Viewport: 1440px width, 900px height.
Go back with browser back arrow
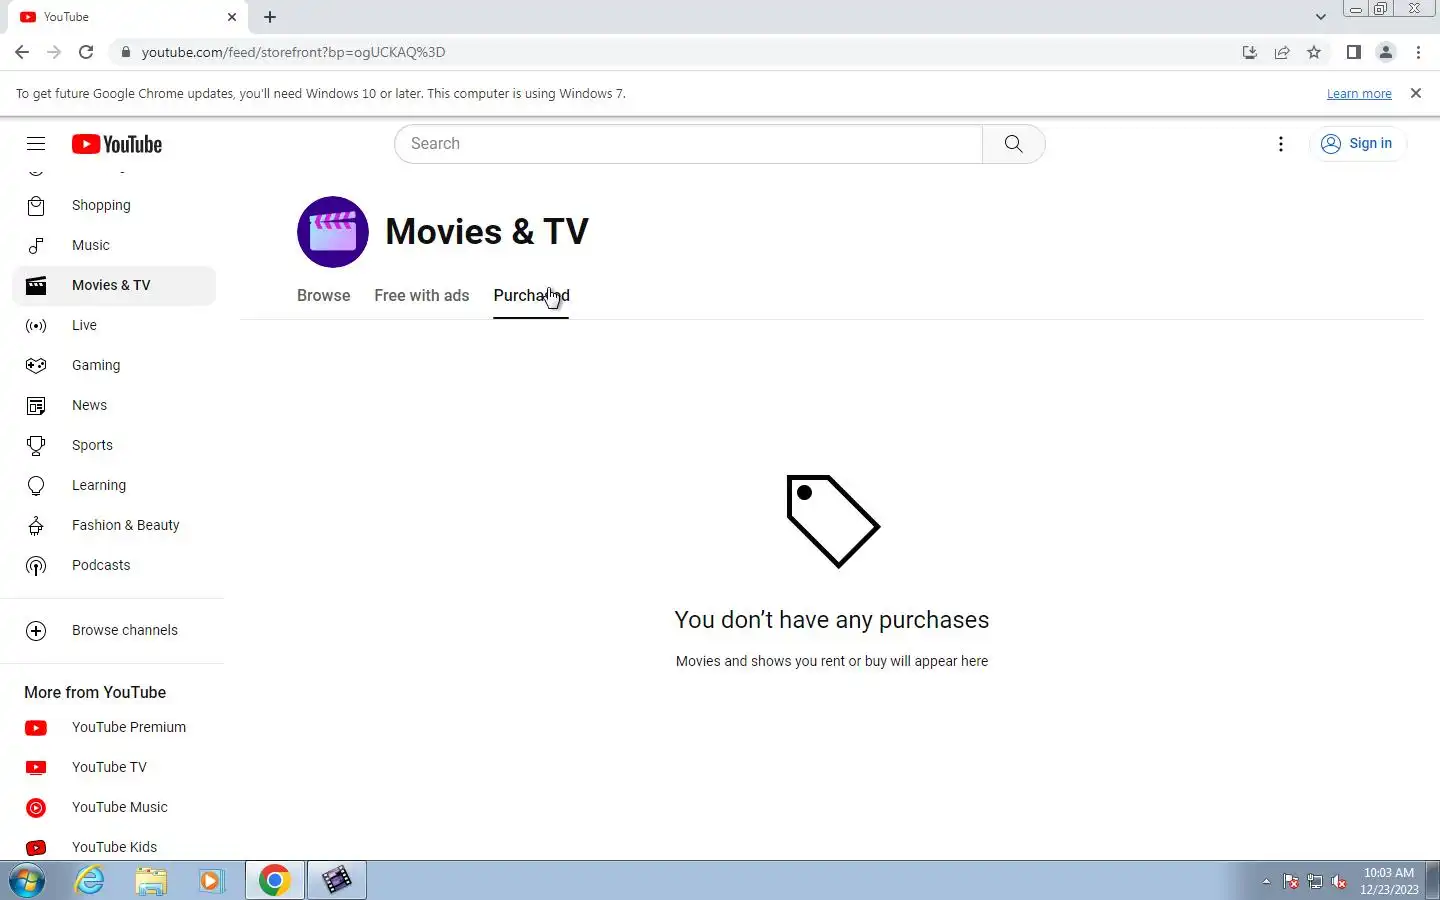coord(22,52)
